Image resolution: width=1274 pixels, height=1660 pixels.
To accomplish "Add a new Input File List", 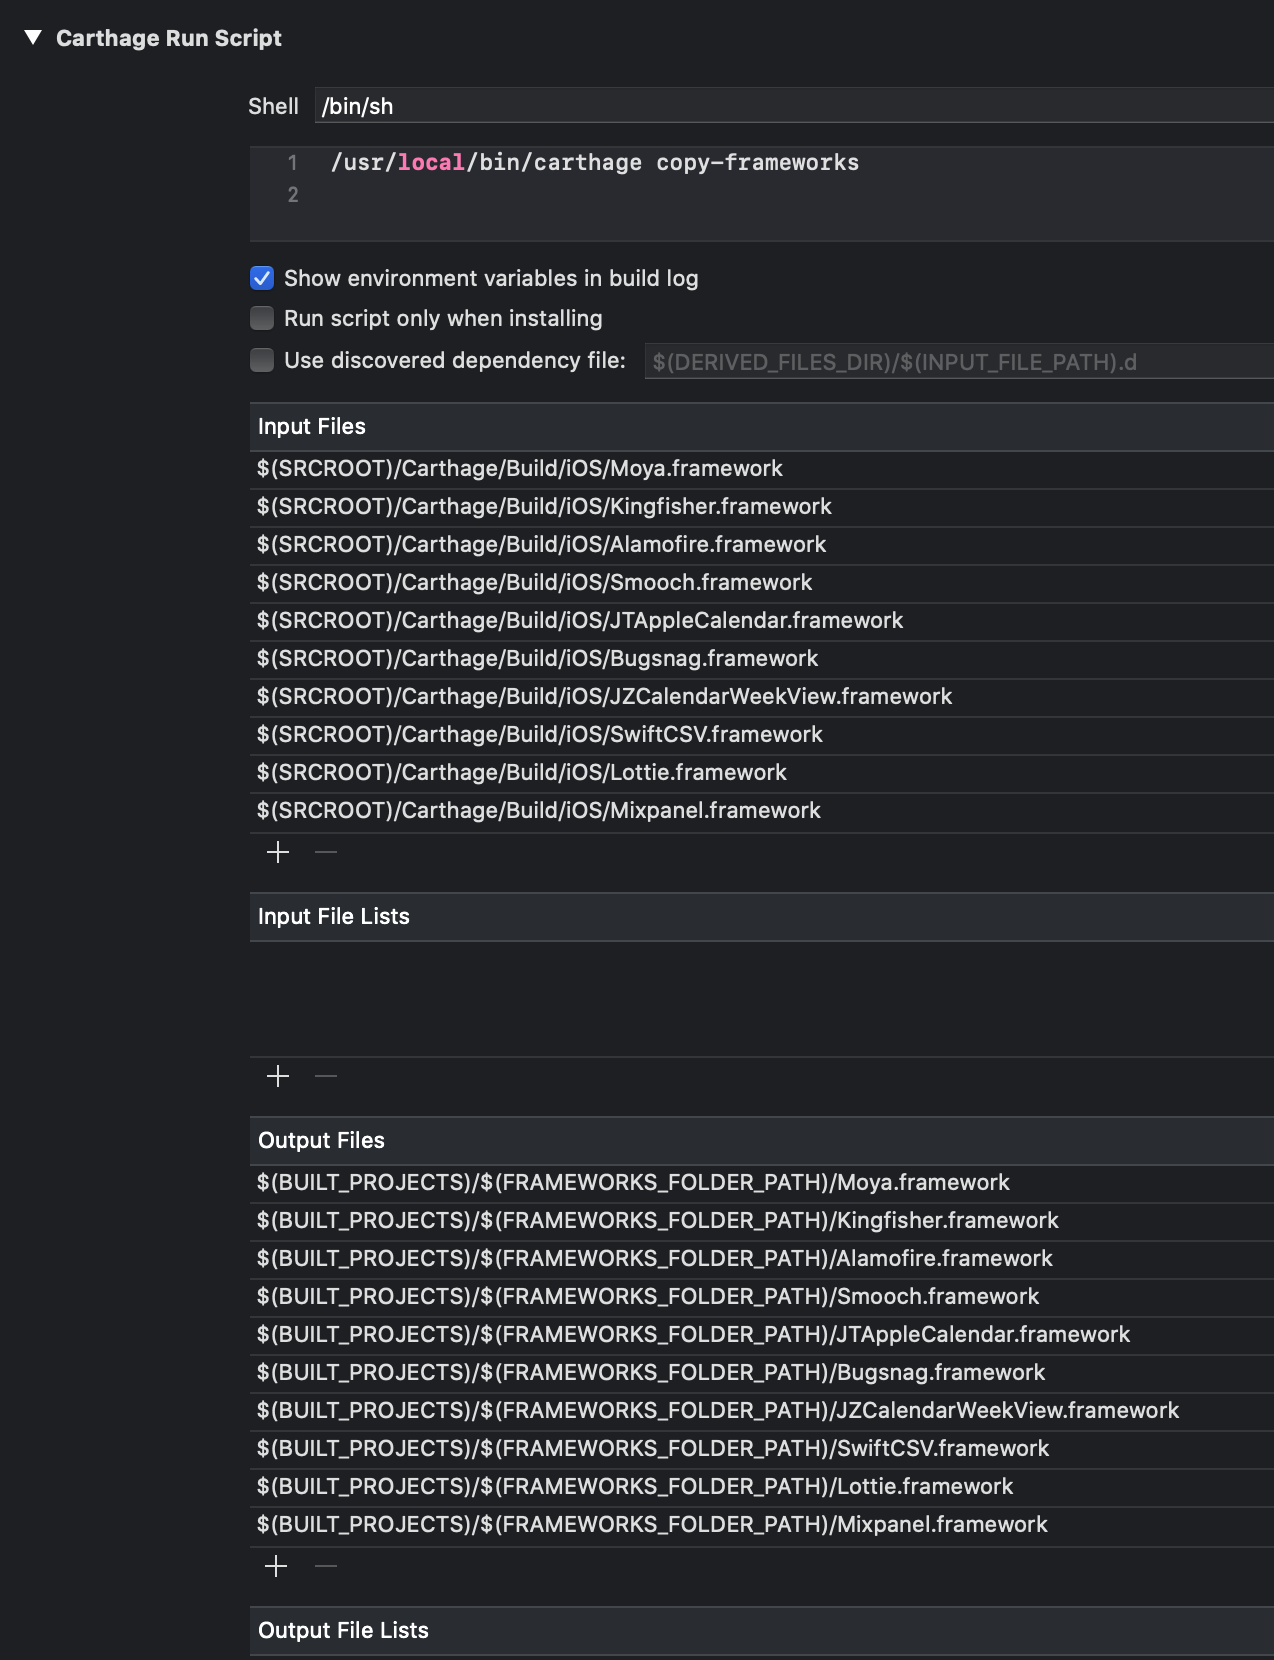I will (278, 1076).
